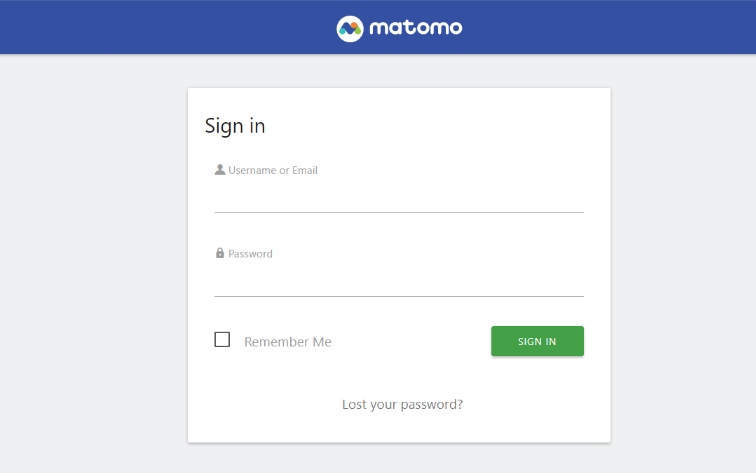756x473 pixels.
Task: Click the Remember Me label text
Action: point(288,342)
